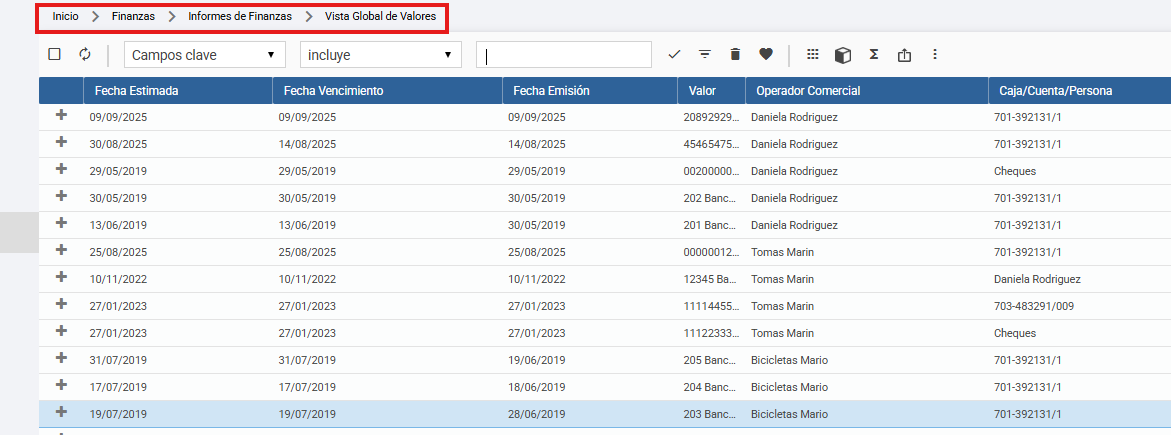This screenshot has width=1171, height=435.
Task: Expand row with Fecha Estimada 13/06/2019
Action: [61, 223]
